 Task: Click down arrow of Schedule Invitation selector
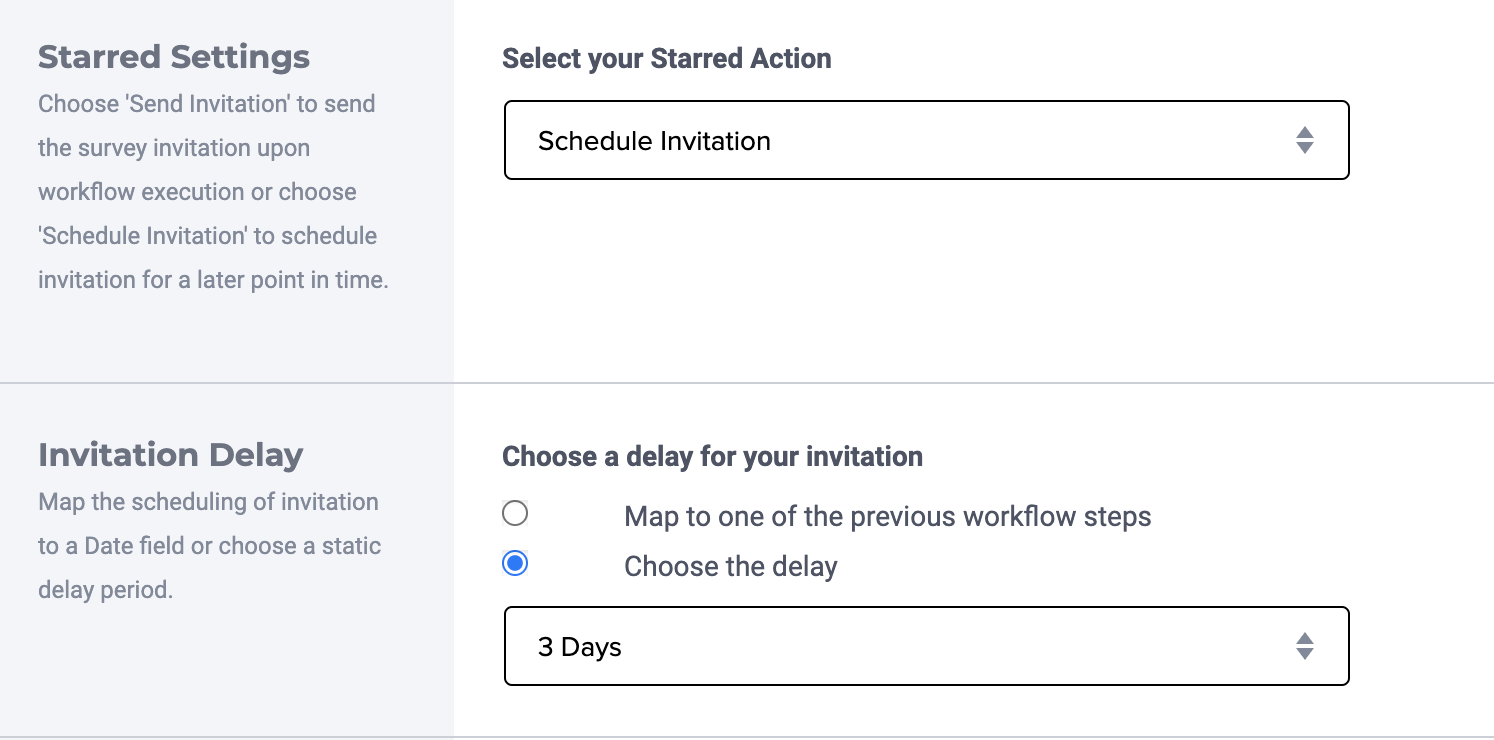[x=1304, y=148]
